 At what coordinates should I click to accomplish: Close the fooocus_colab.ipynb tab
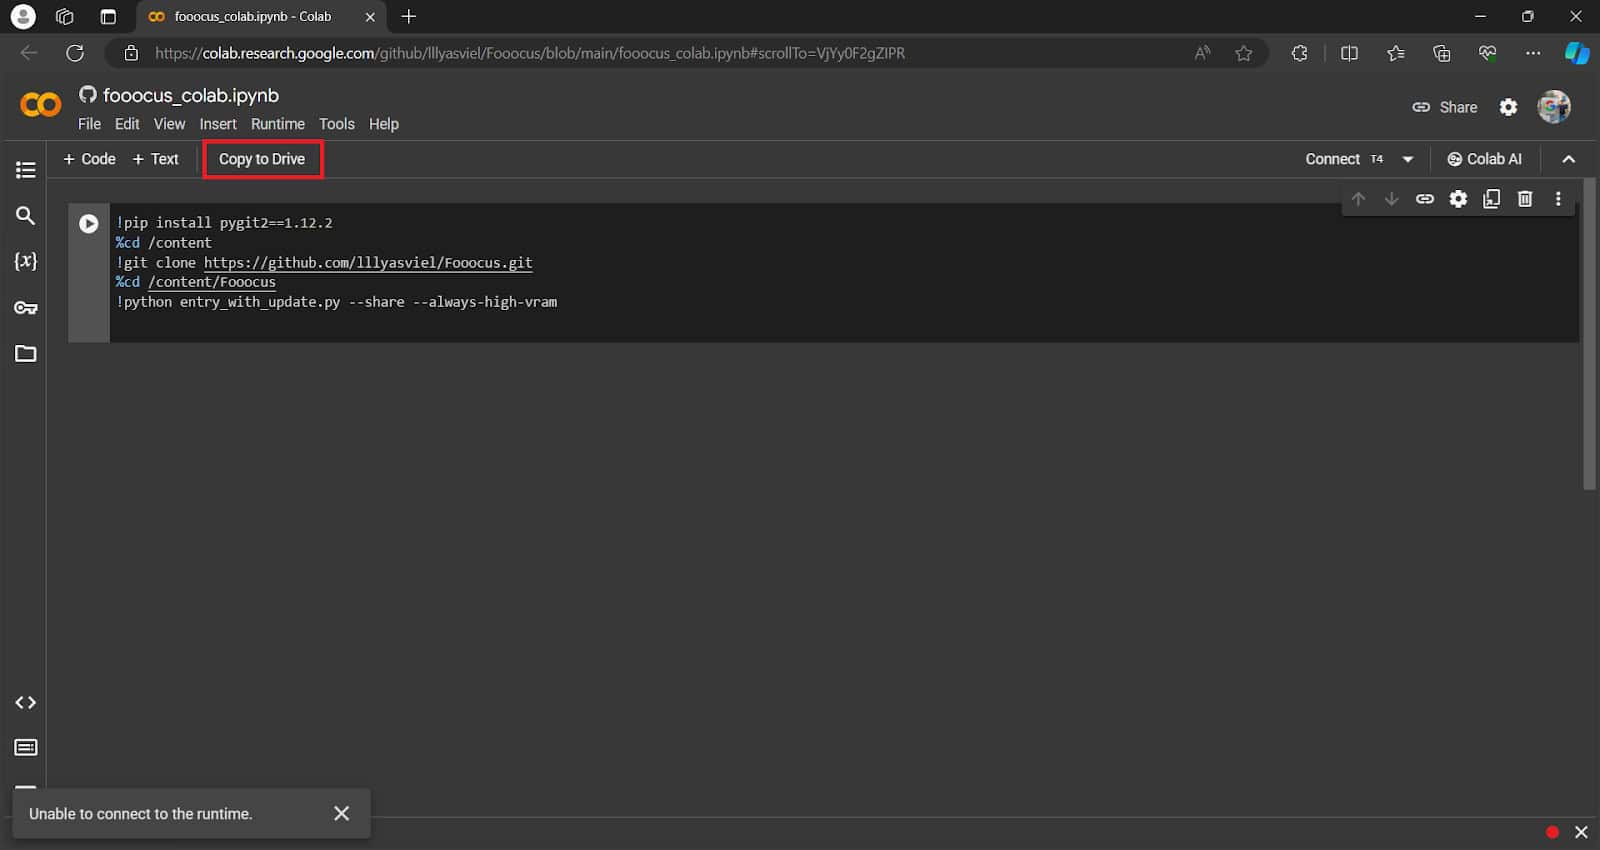(370, 17)
